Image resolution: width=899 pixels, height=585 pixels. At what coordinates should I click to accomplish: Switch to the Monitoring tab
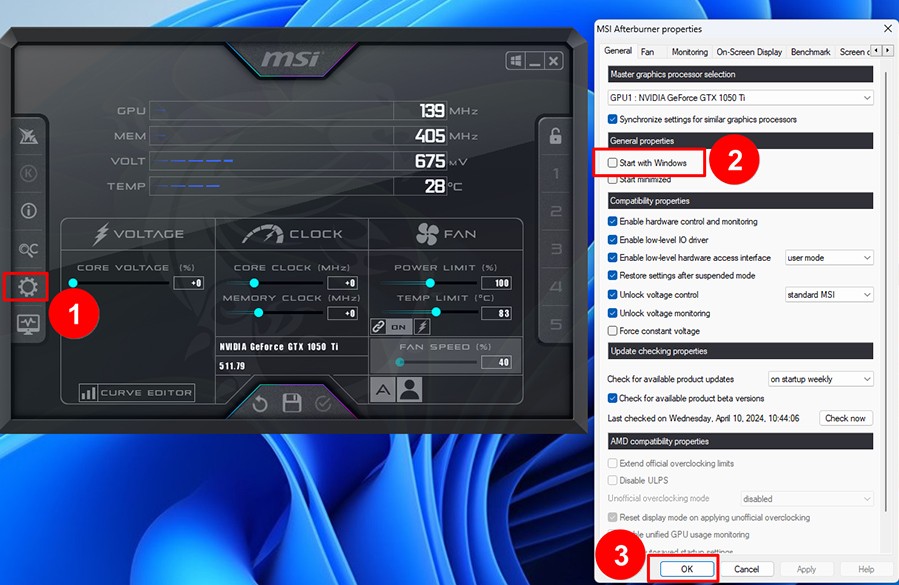689,52
